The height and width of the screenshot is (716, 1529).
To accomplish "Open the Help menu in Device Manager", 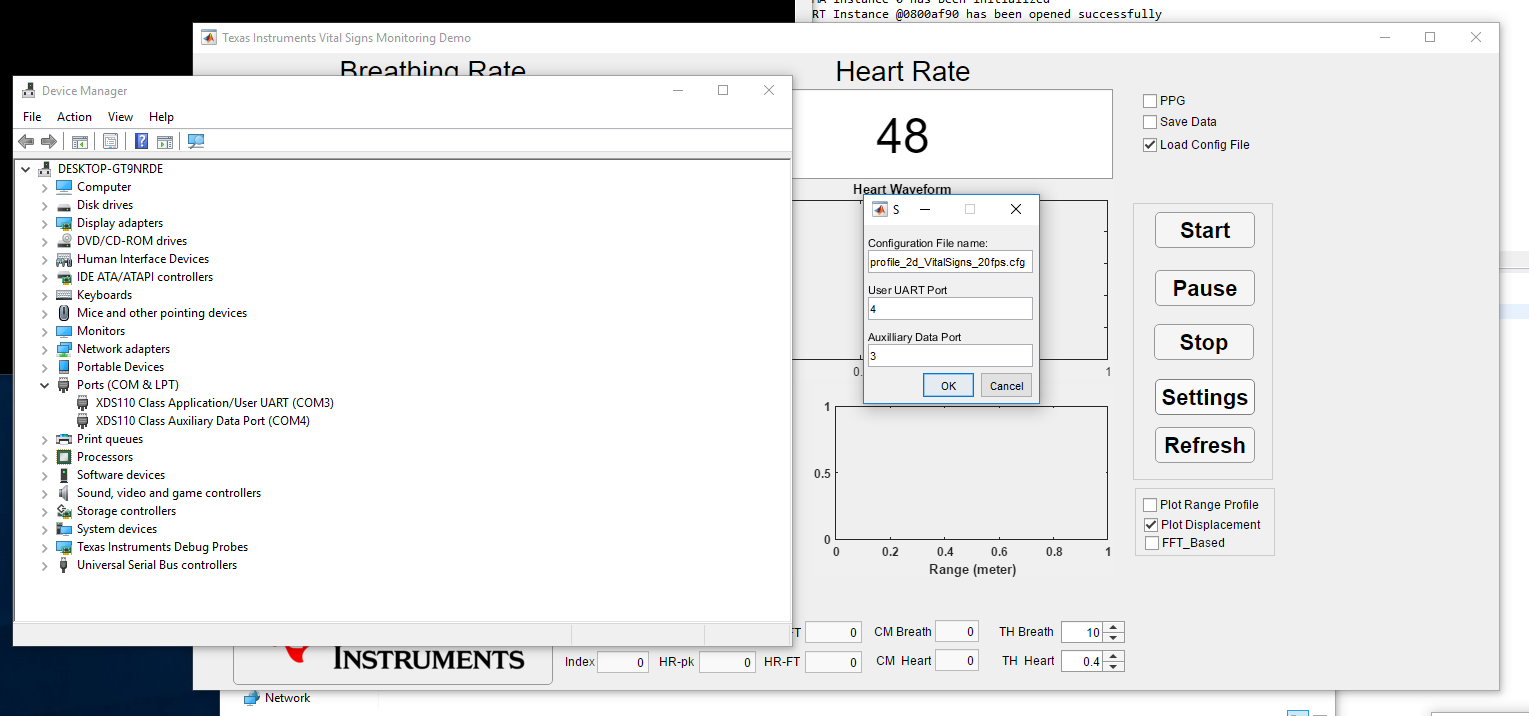I will tap(161, 117).
